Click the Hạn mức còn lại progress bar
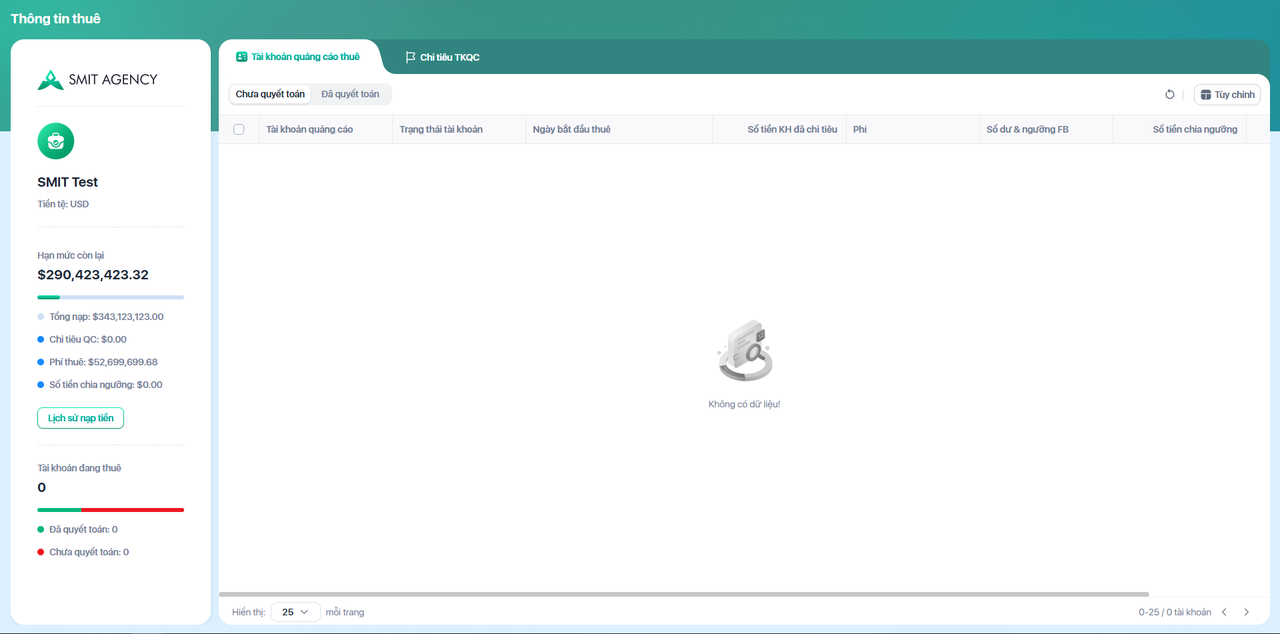Screen dimensions: 1280x634 (110, 297)
